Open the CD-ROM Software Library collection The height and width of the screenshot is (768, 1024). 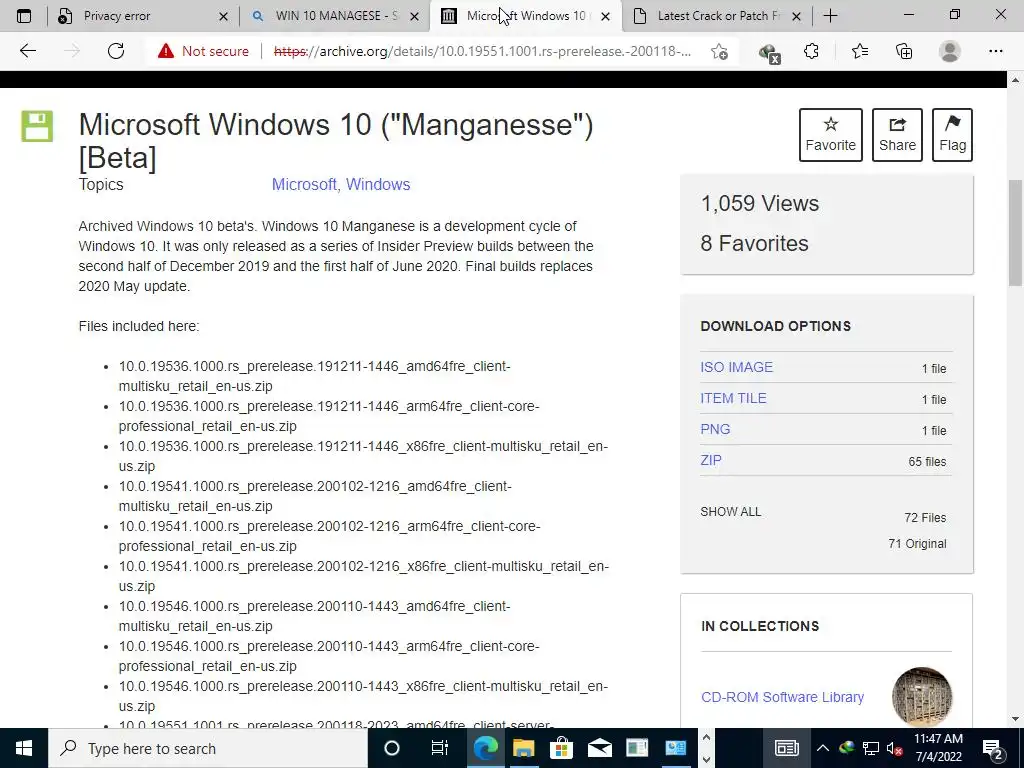(782, 697)
